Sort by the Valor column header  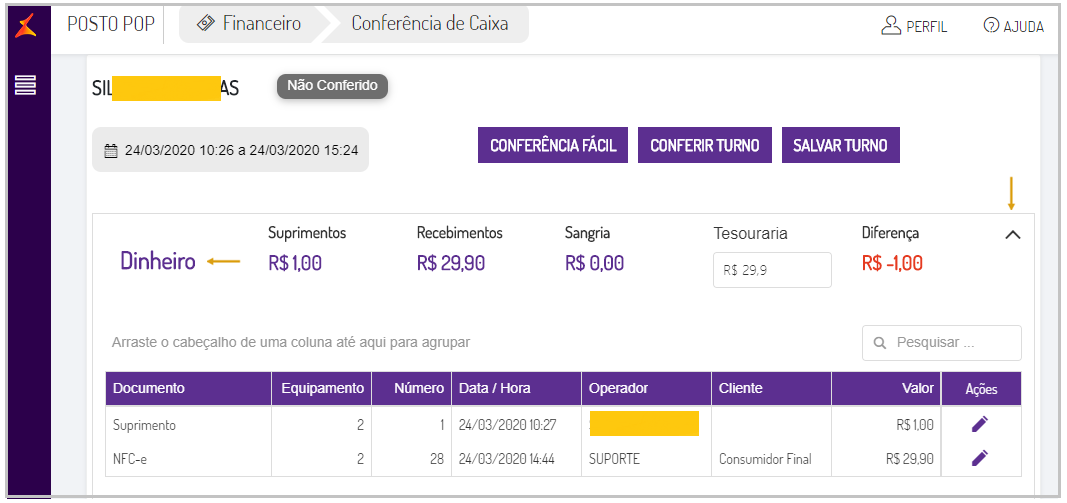point(917,388)
